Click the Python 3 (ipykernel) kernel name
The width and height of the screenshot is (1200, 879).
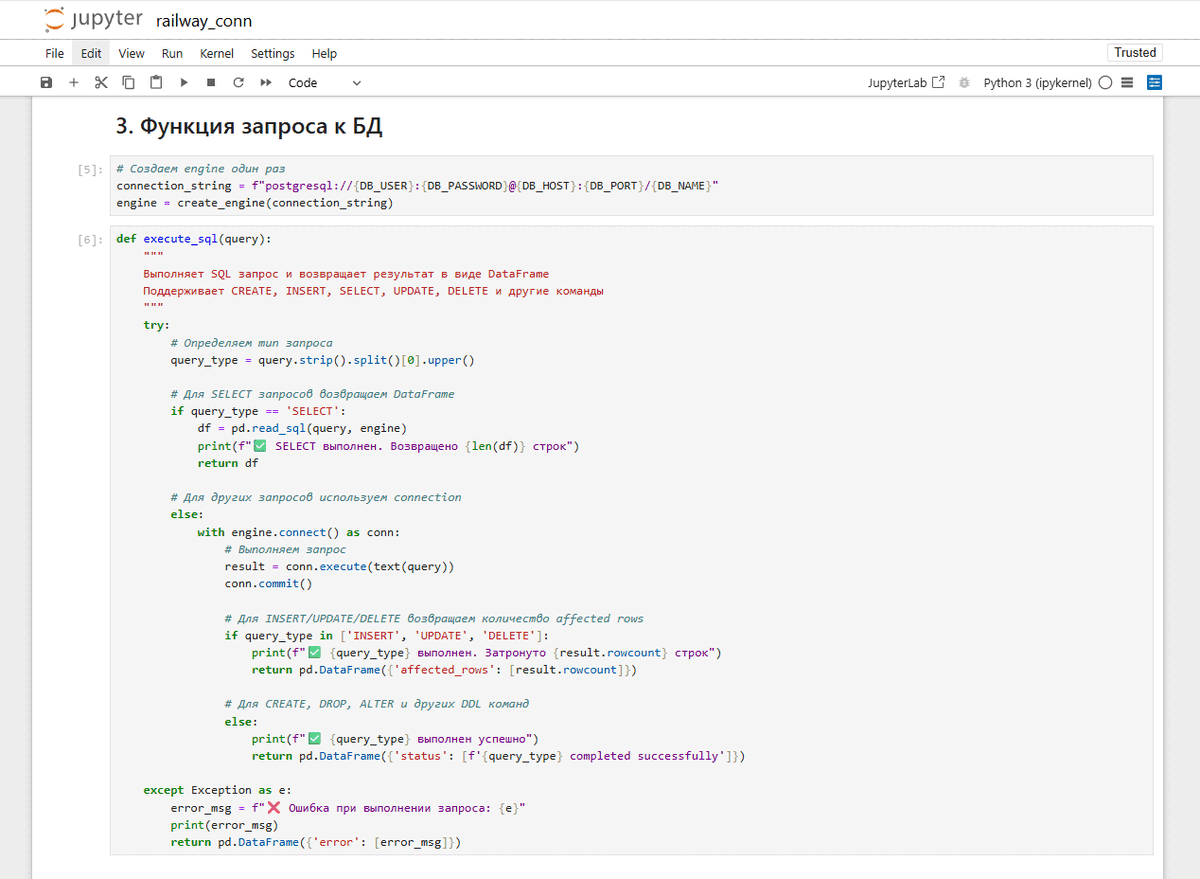click(1037, 83)
